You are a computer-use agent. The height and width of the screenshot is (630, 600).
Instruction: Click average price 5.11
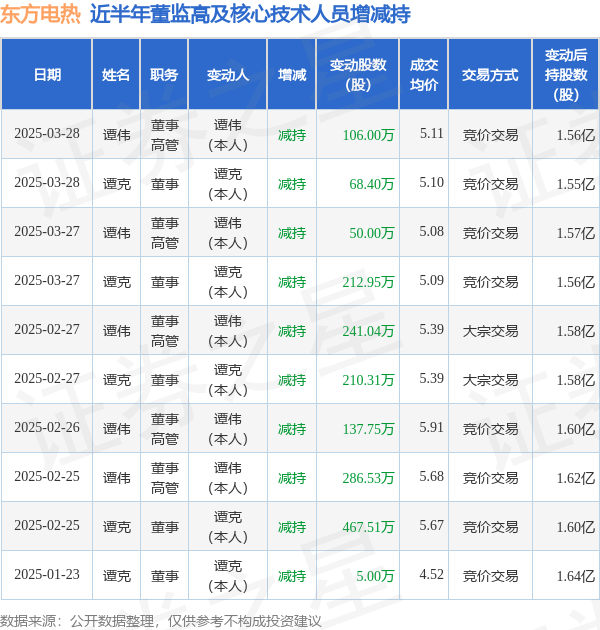[432, 133]
